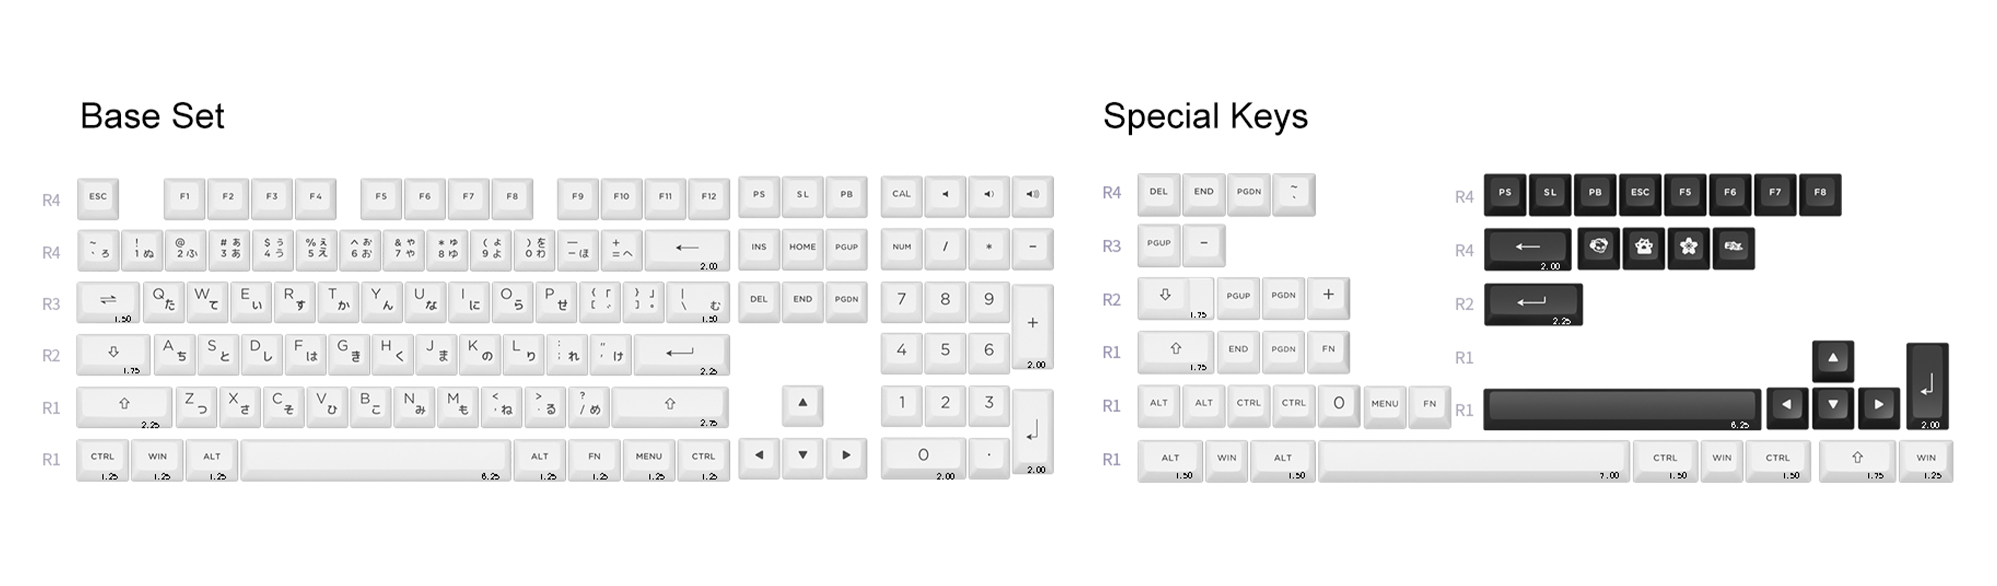Select the black vertical Enter keycap
Image resolution: width=1997 pixels, height=586 pixels.
1927,385
